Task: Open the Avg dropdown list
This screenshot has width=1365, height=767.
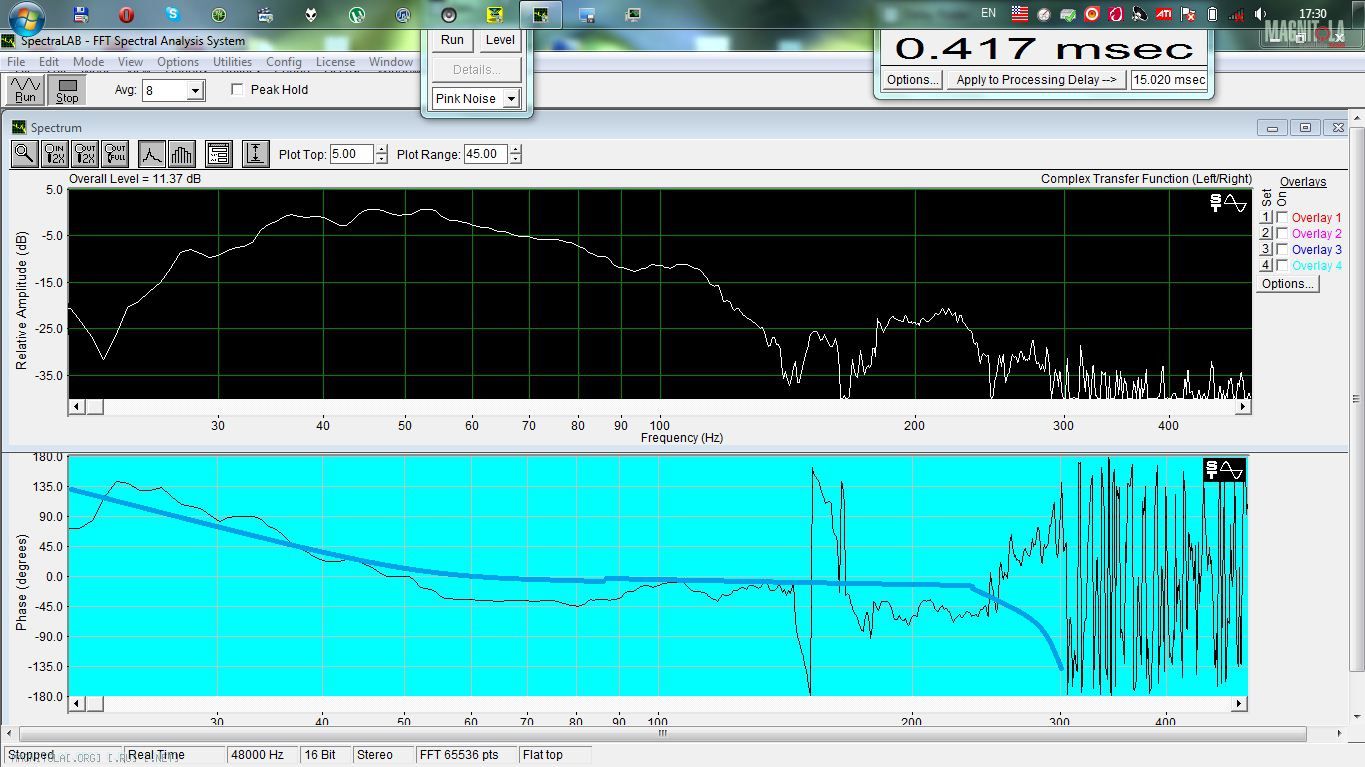Action: pyautogui.click(x=195, y=91)
